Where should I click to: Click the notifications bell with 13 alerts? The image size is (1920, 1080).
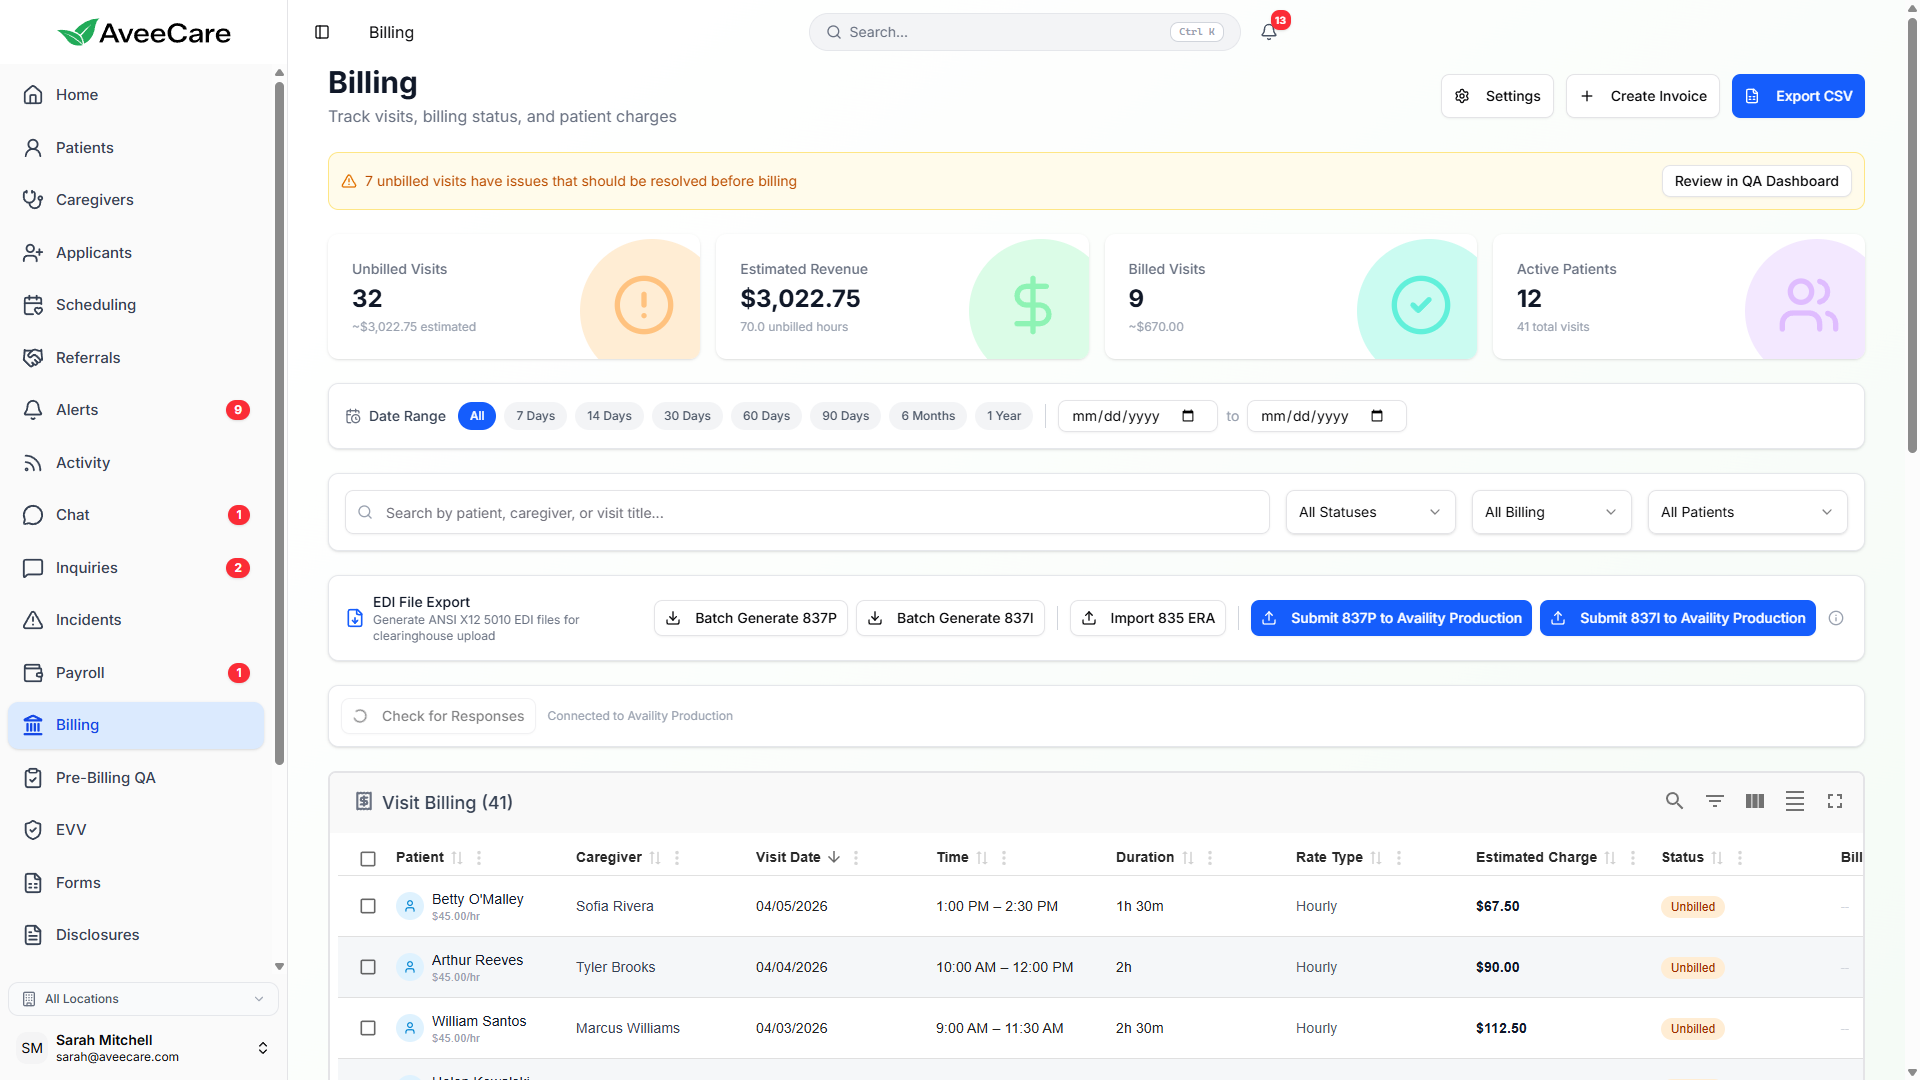[1267, 31]
